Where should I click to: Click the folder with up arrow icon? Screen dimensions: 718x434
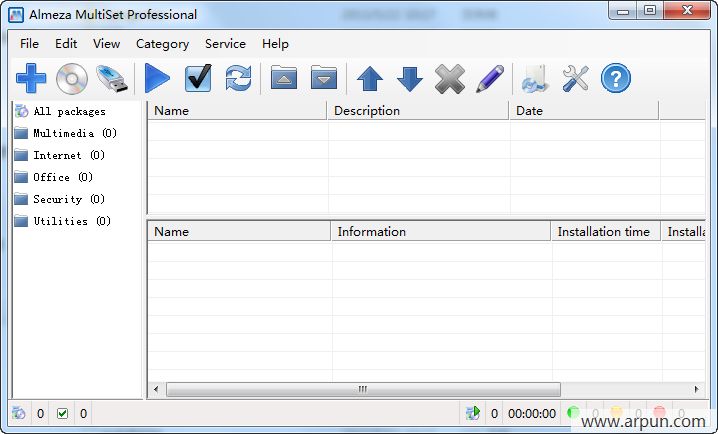click(284, 77)
